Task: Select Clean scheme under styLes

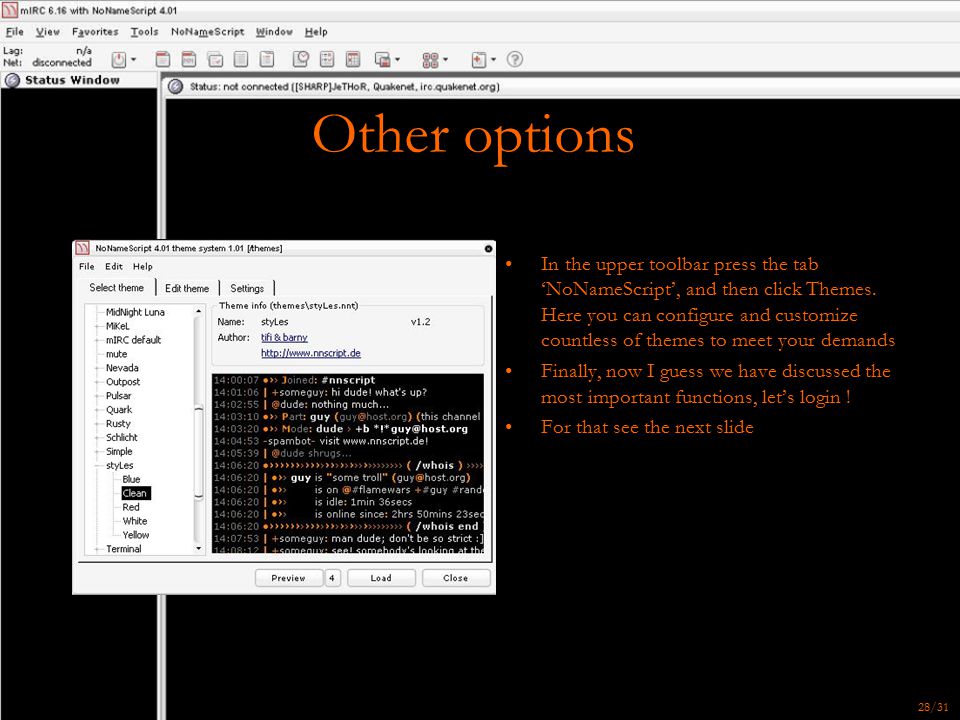Action: point(135,493)
